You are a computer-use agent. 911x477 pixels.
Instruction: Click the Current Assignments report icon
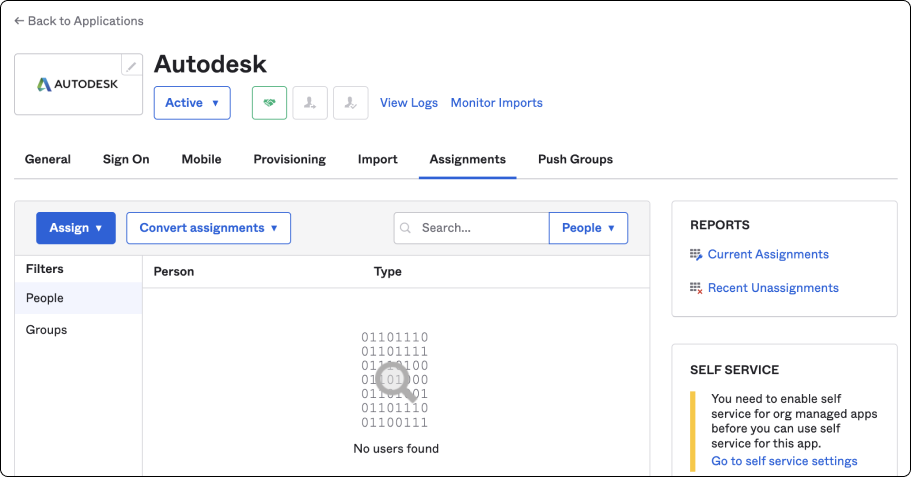click(x=696, y=255)
